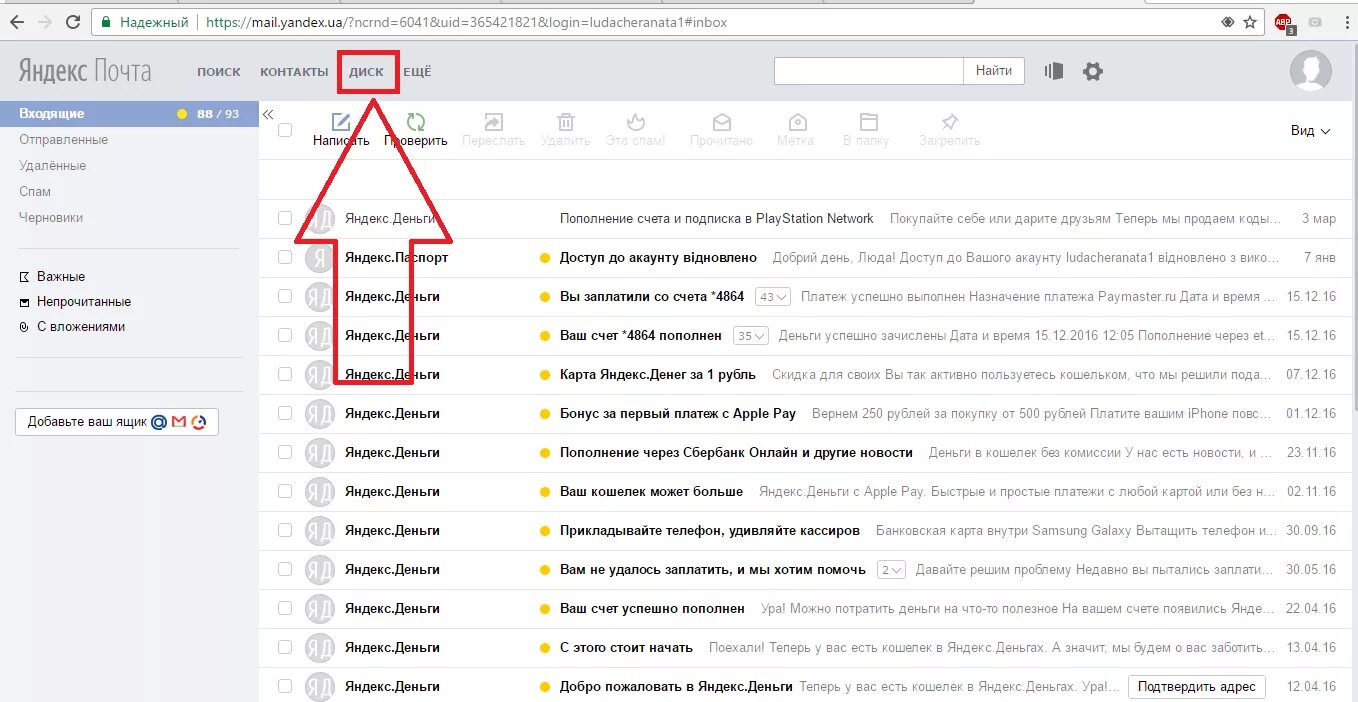The image size is (1358, 702).
Task: Show Непрочитанные messages filter
Action: 75,301
